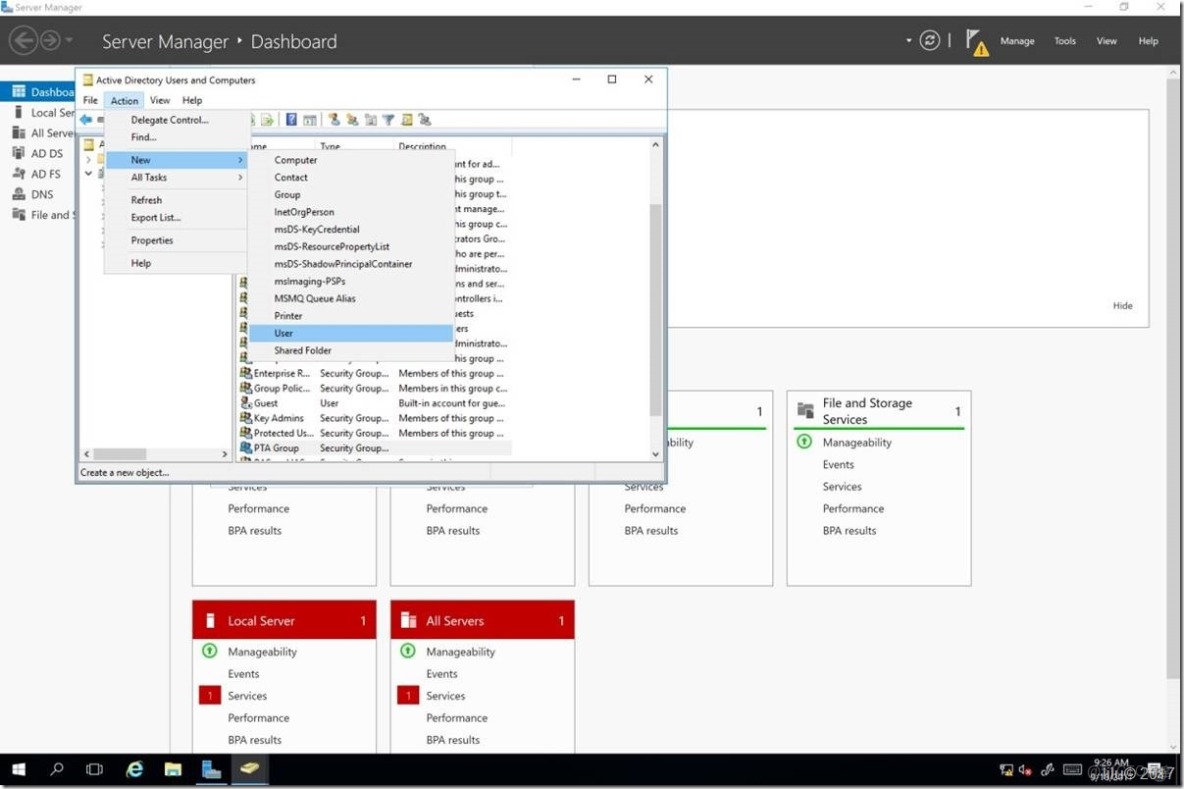Open the View menu in Active Directory window
The image size is (1184, 789).
[159, 100]
